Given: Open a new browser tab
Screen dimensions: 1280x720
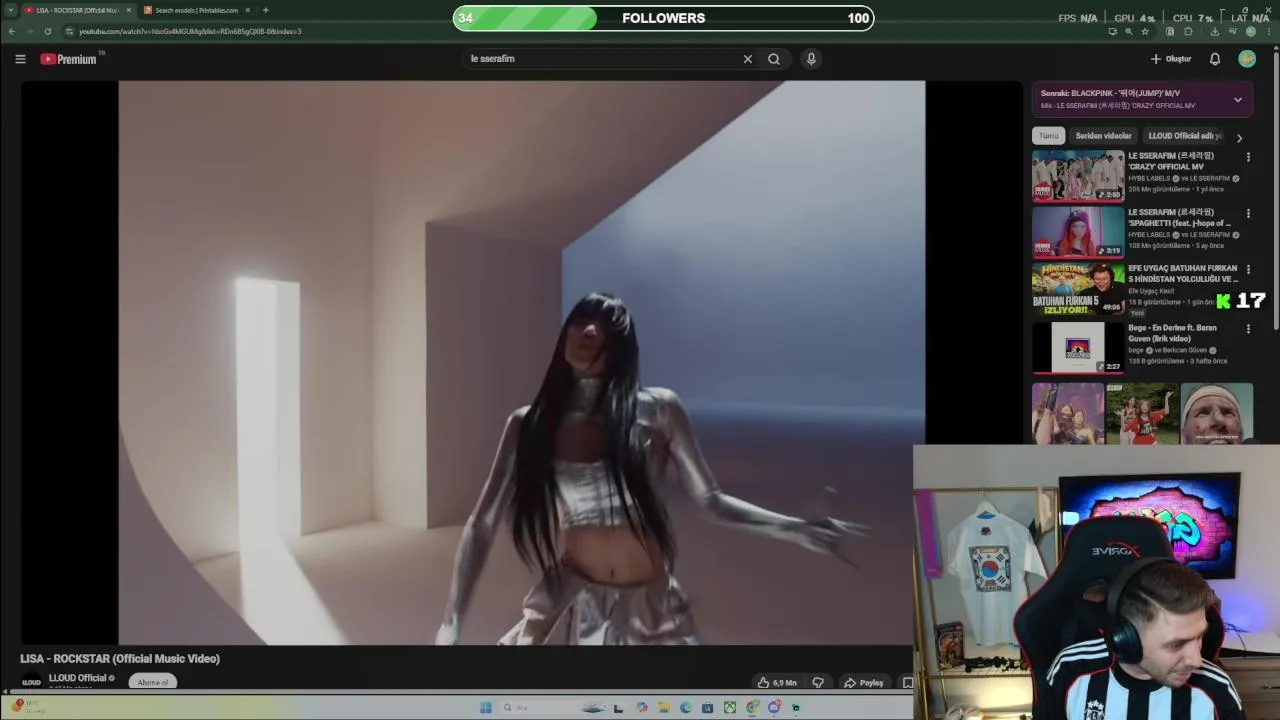Looking at the screenshot, I should pyautogui.click(x=265, y=10).
